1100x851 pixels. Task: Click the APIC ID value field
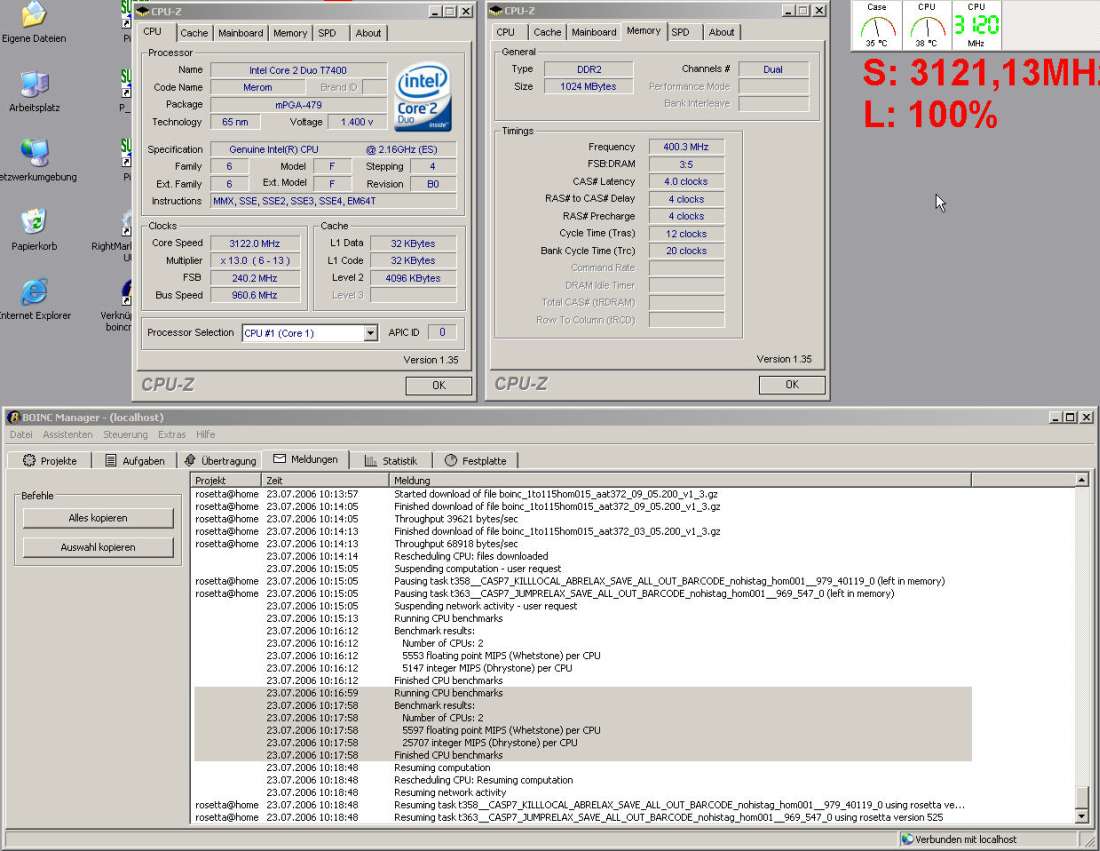442,333
